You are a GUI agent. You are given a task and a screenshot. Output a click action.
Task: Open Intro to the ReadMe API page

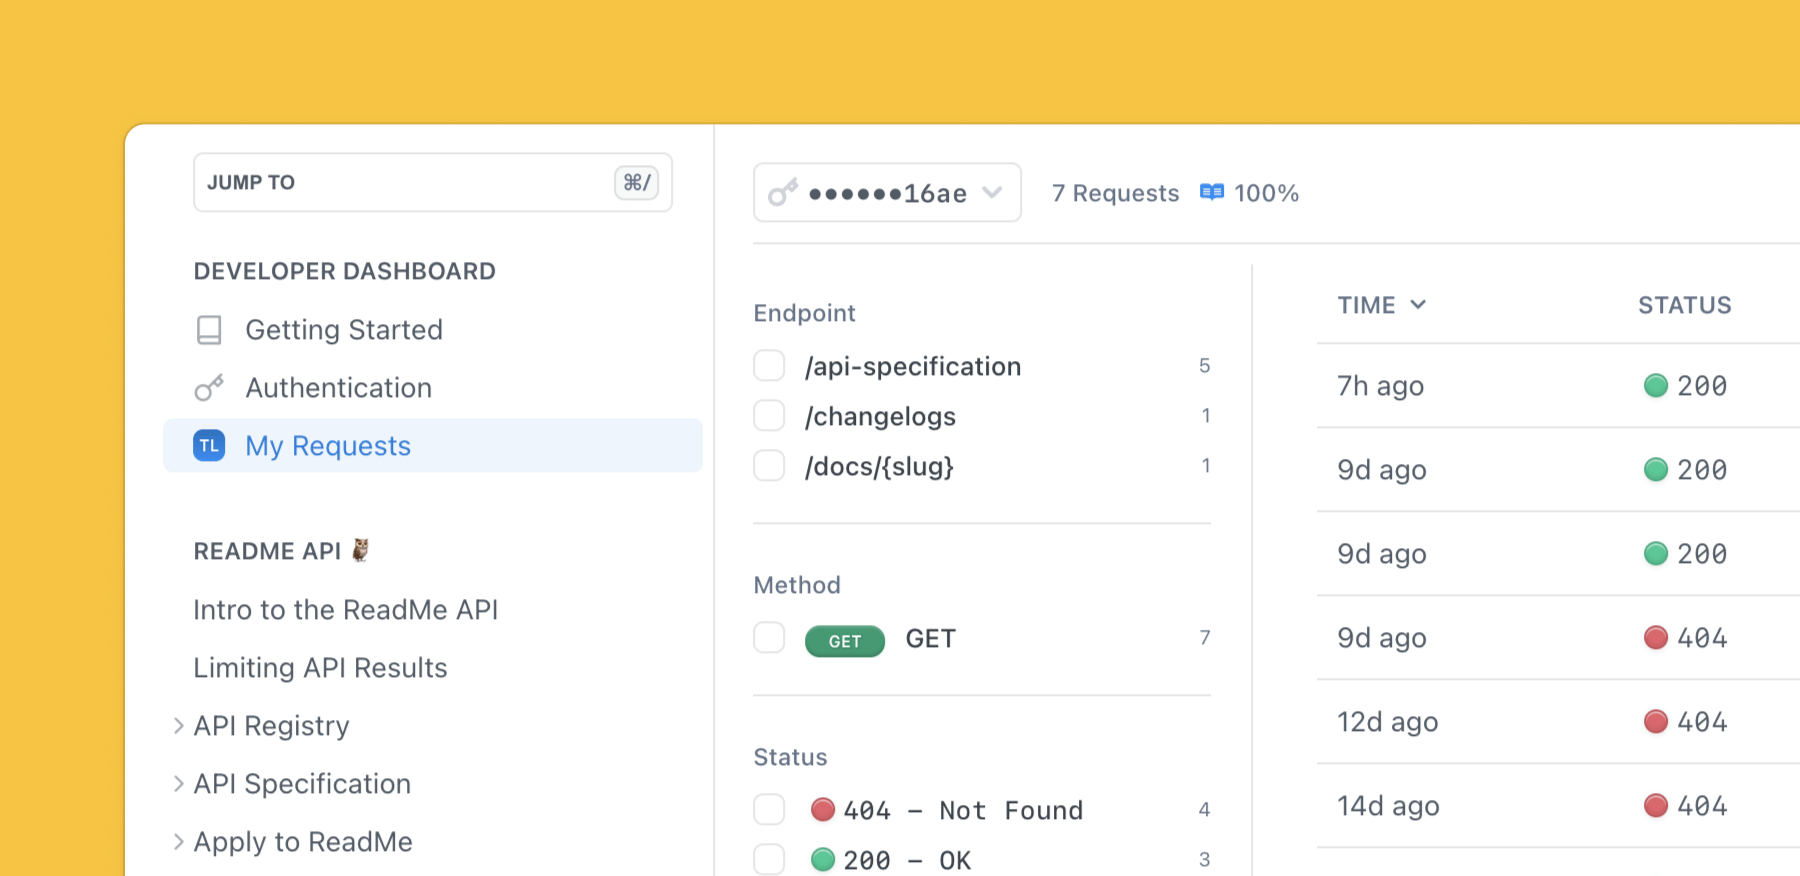(346, 610)
